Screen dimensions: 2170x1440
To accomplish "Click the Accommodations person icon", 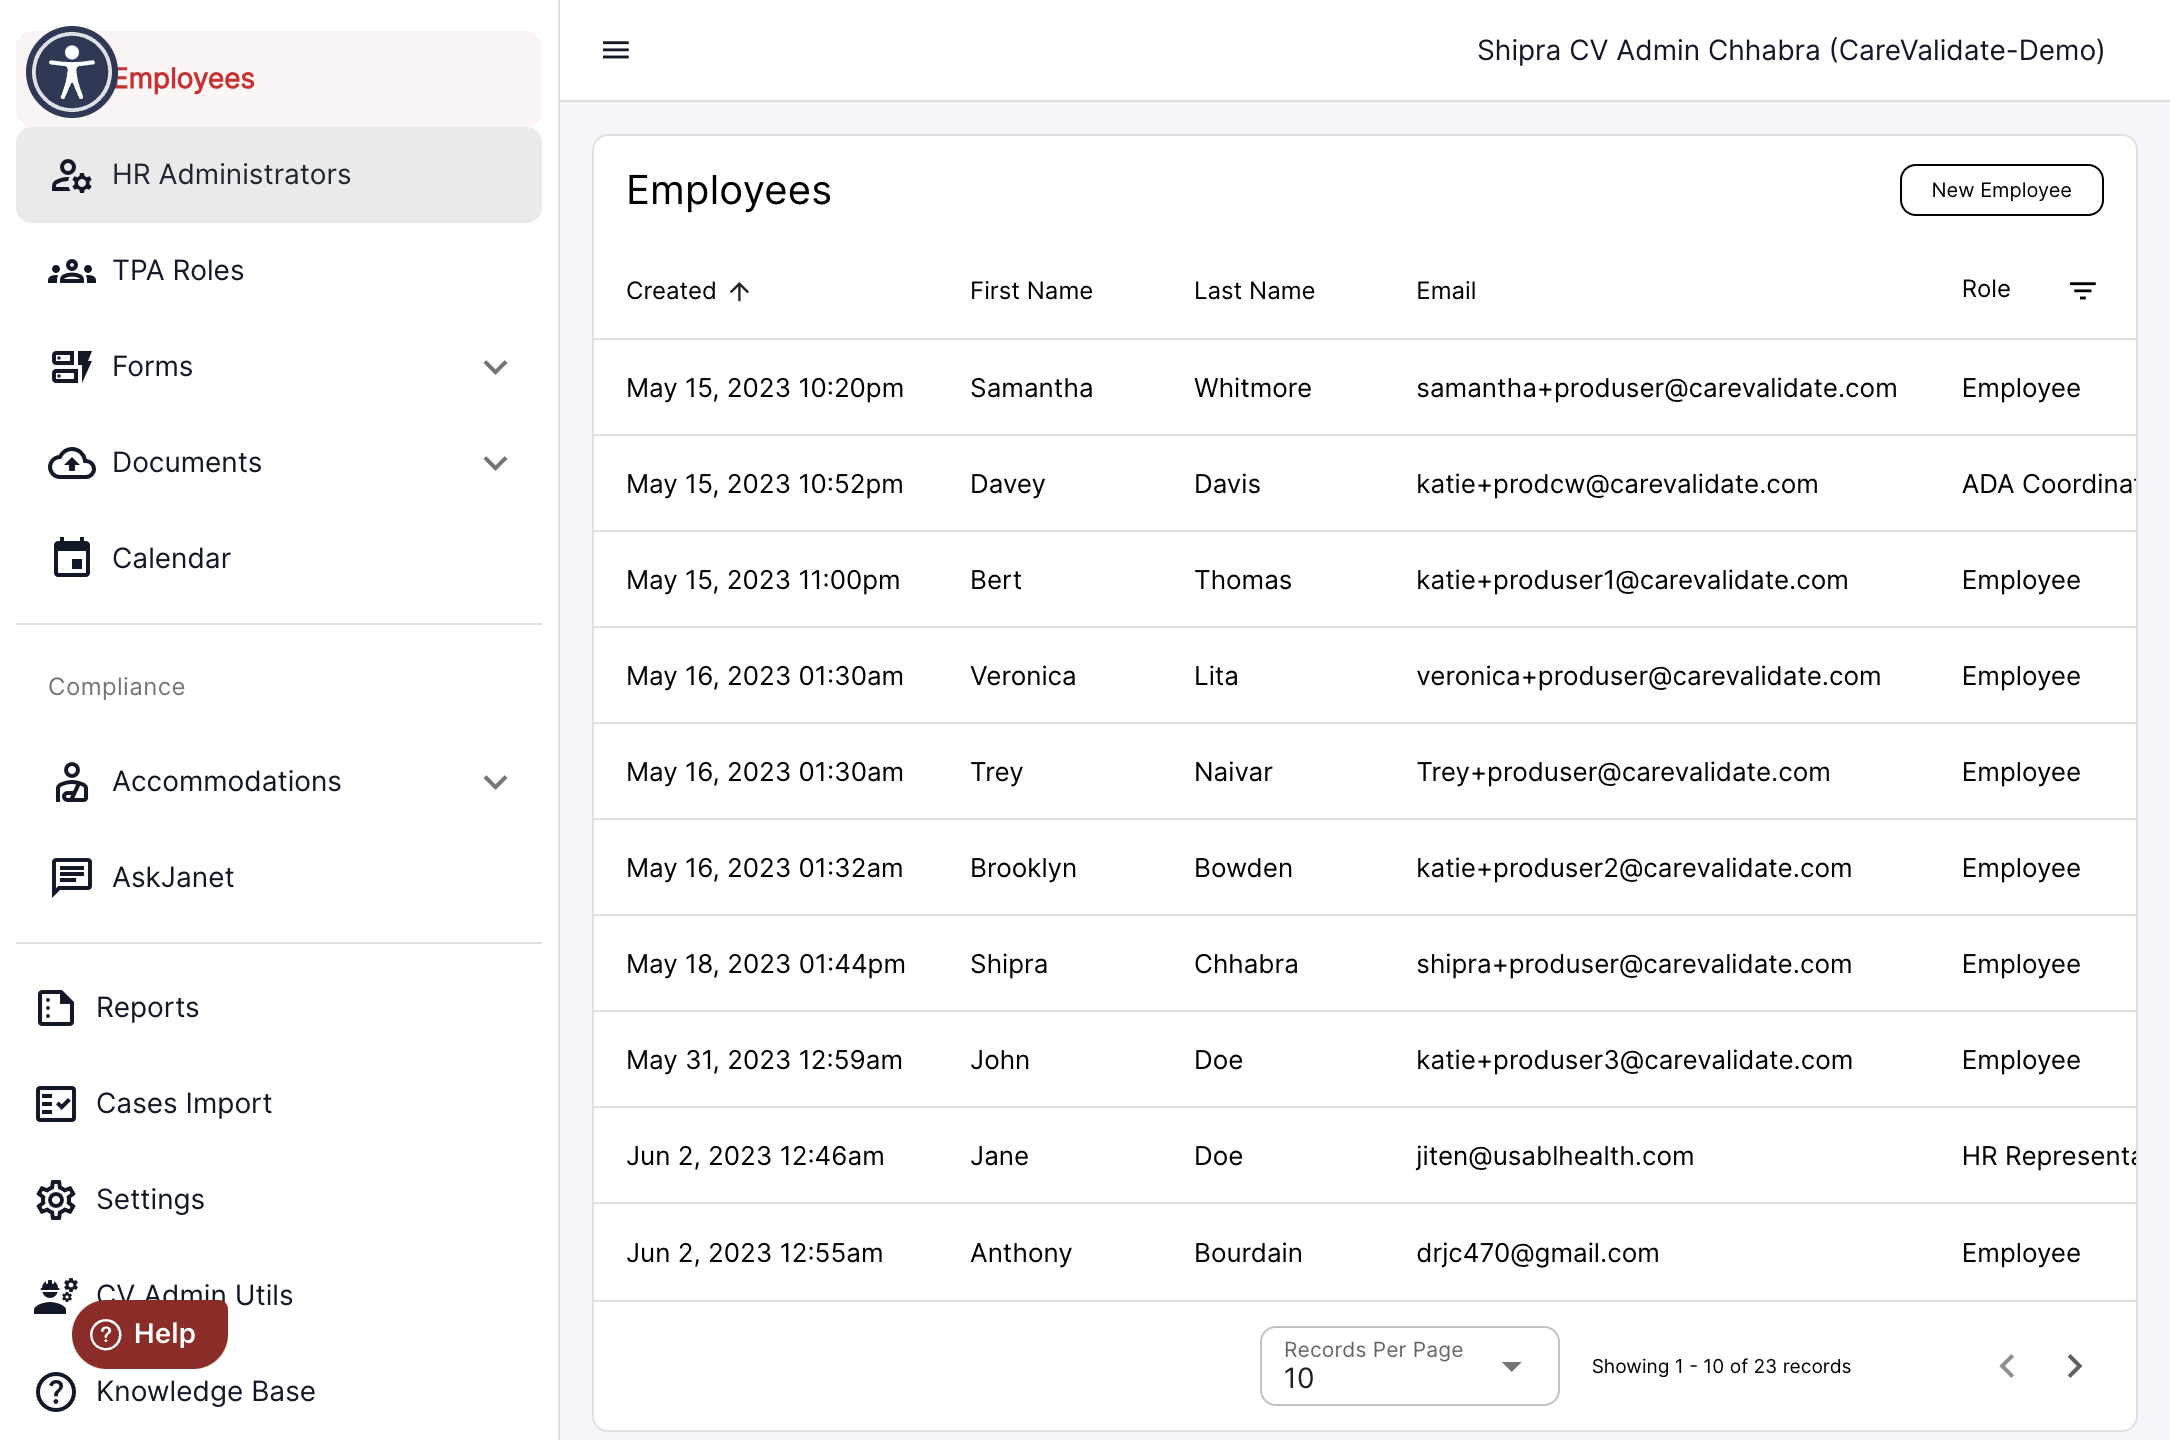I will pos(71,782).
